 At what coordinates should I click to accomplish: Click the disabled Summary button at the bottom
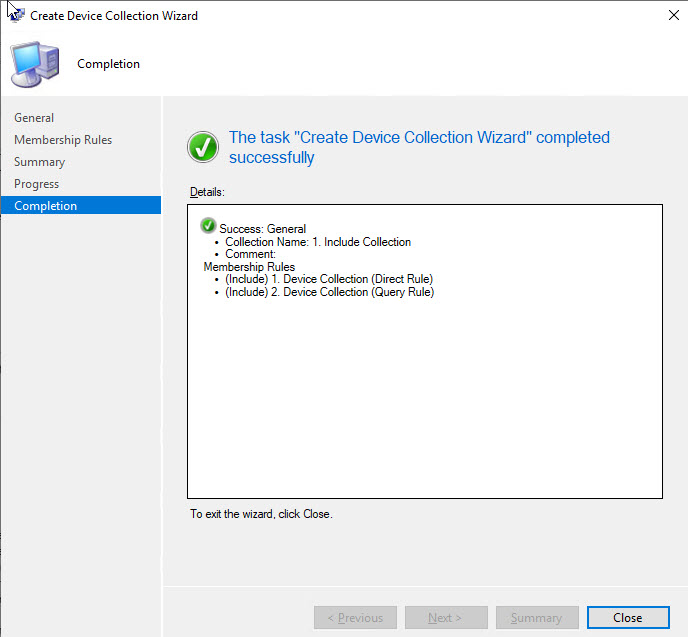tap(536, 618)
